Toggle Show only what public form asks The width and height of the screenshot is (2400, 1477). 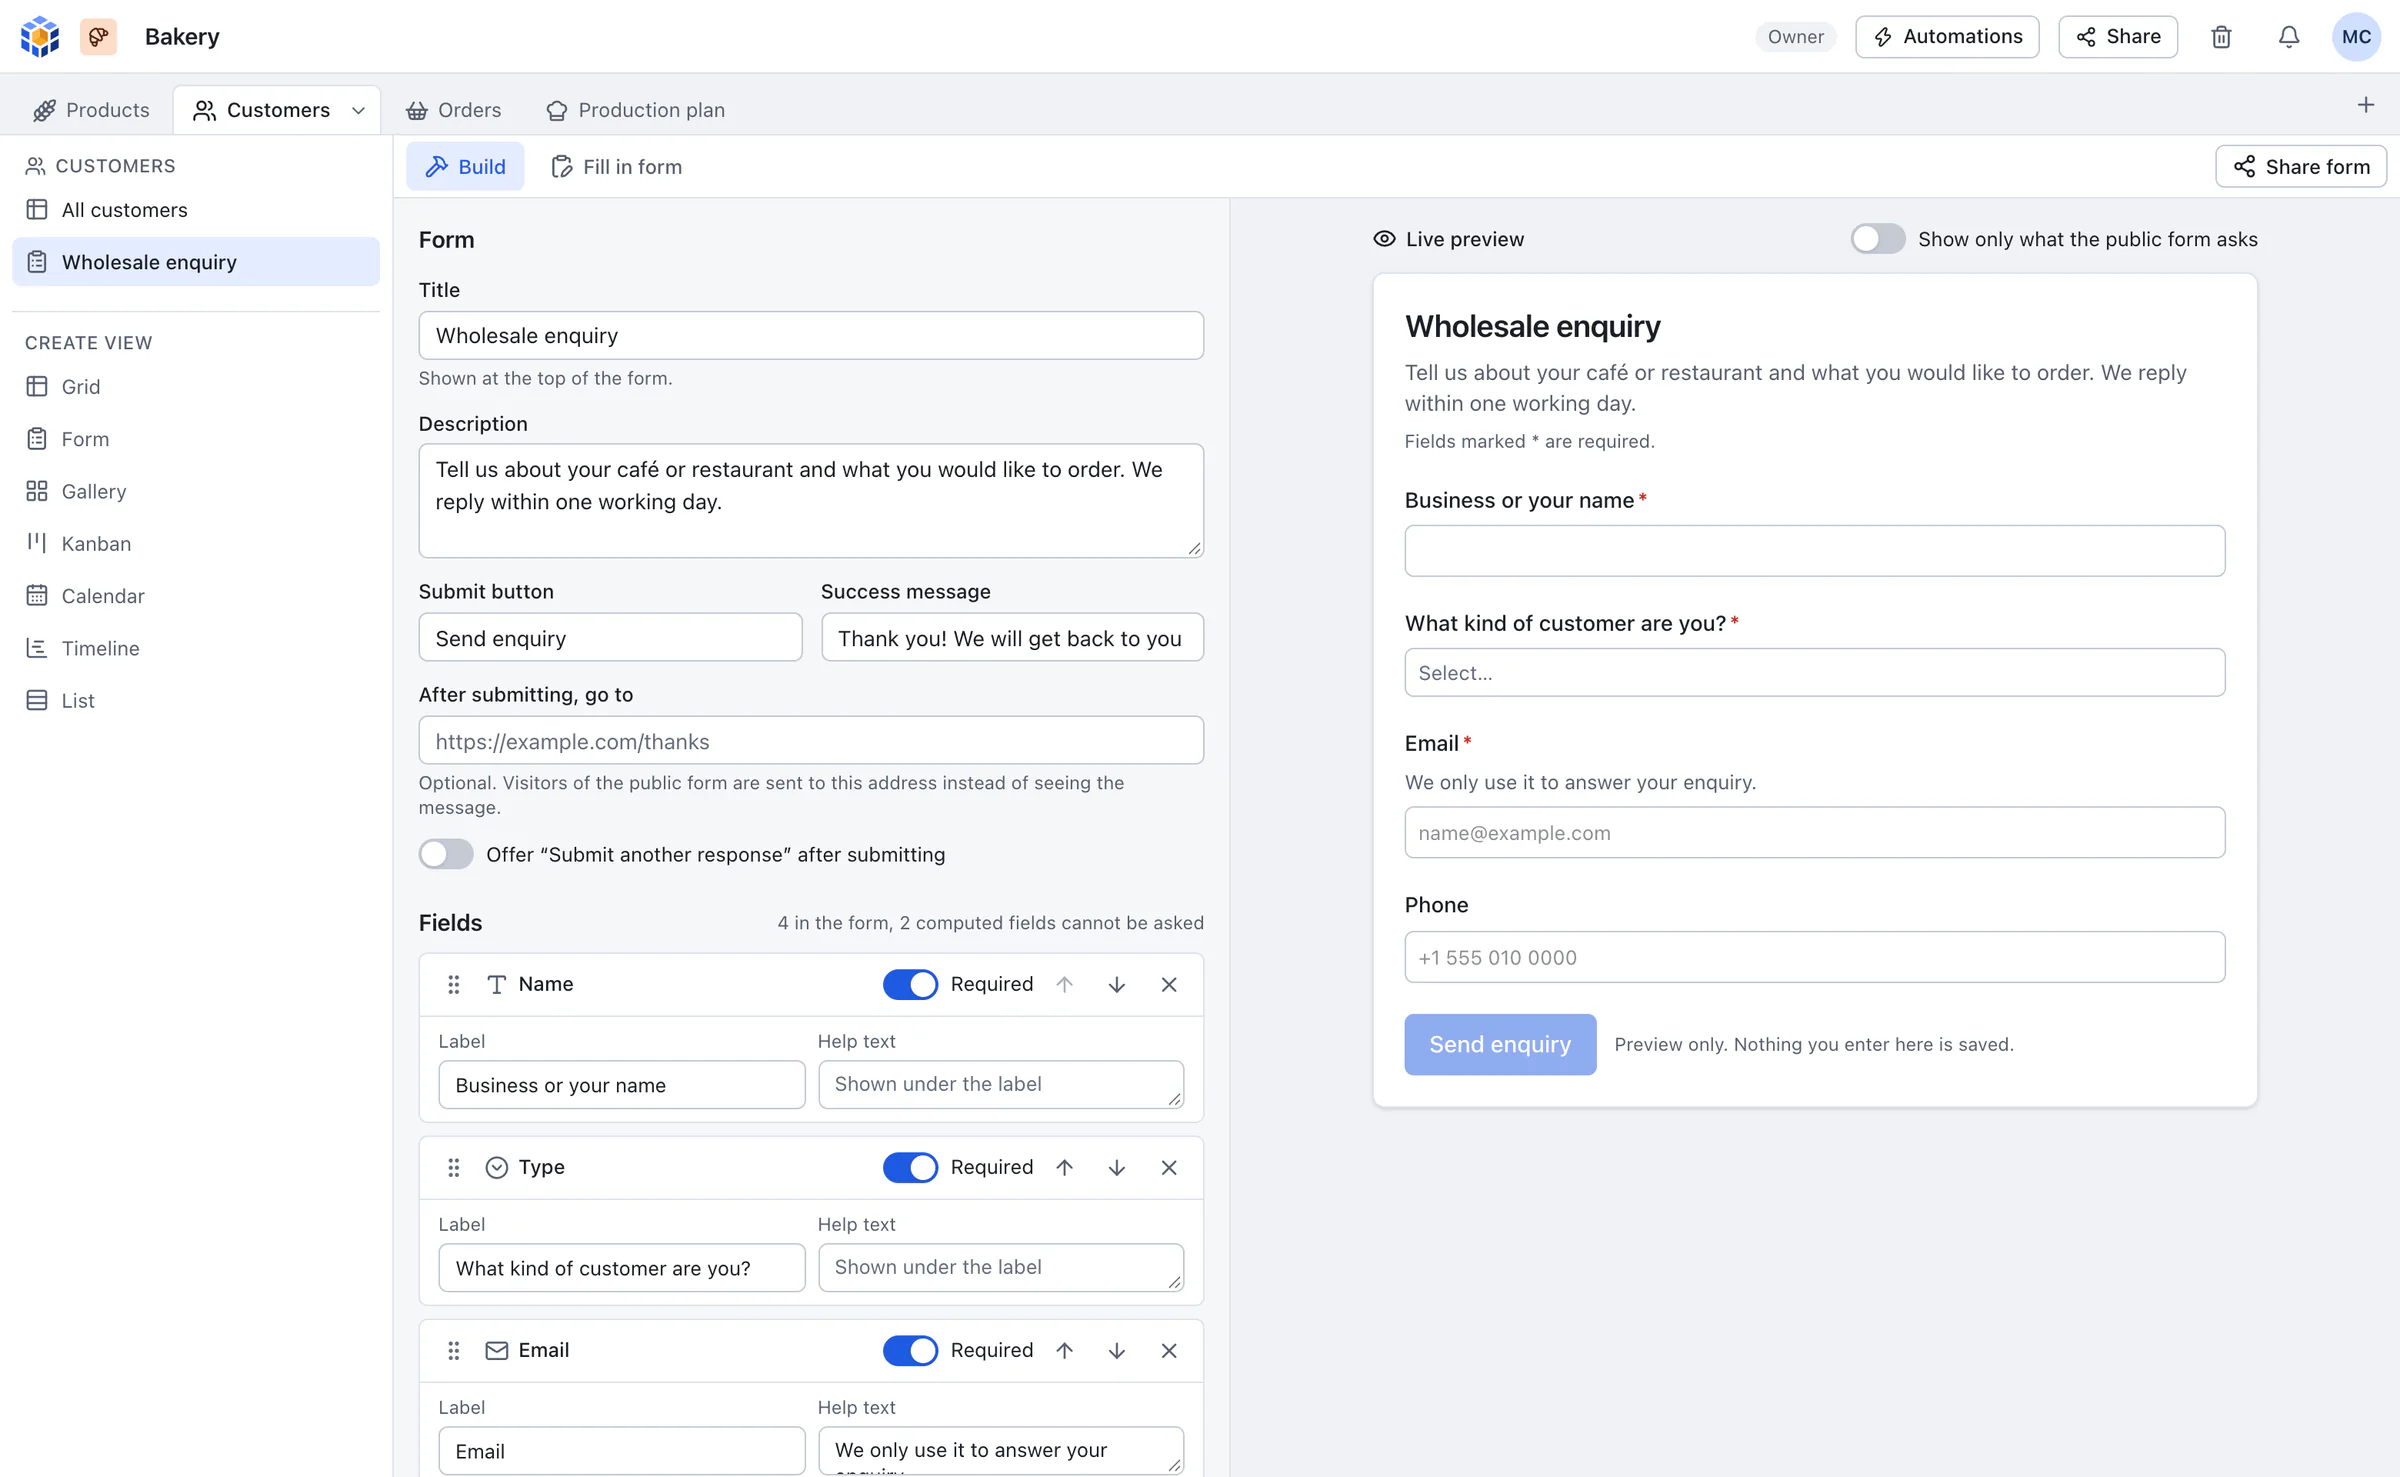click(1878, 239)
